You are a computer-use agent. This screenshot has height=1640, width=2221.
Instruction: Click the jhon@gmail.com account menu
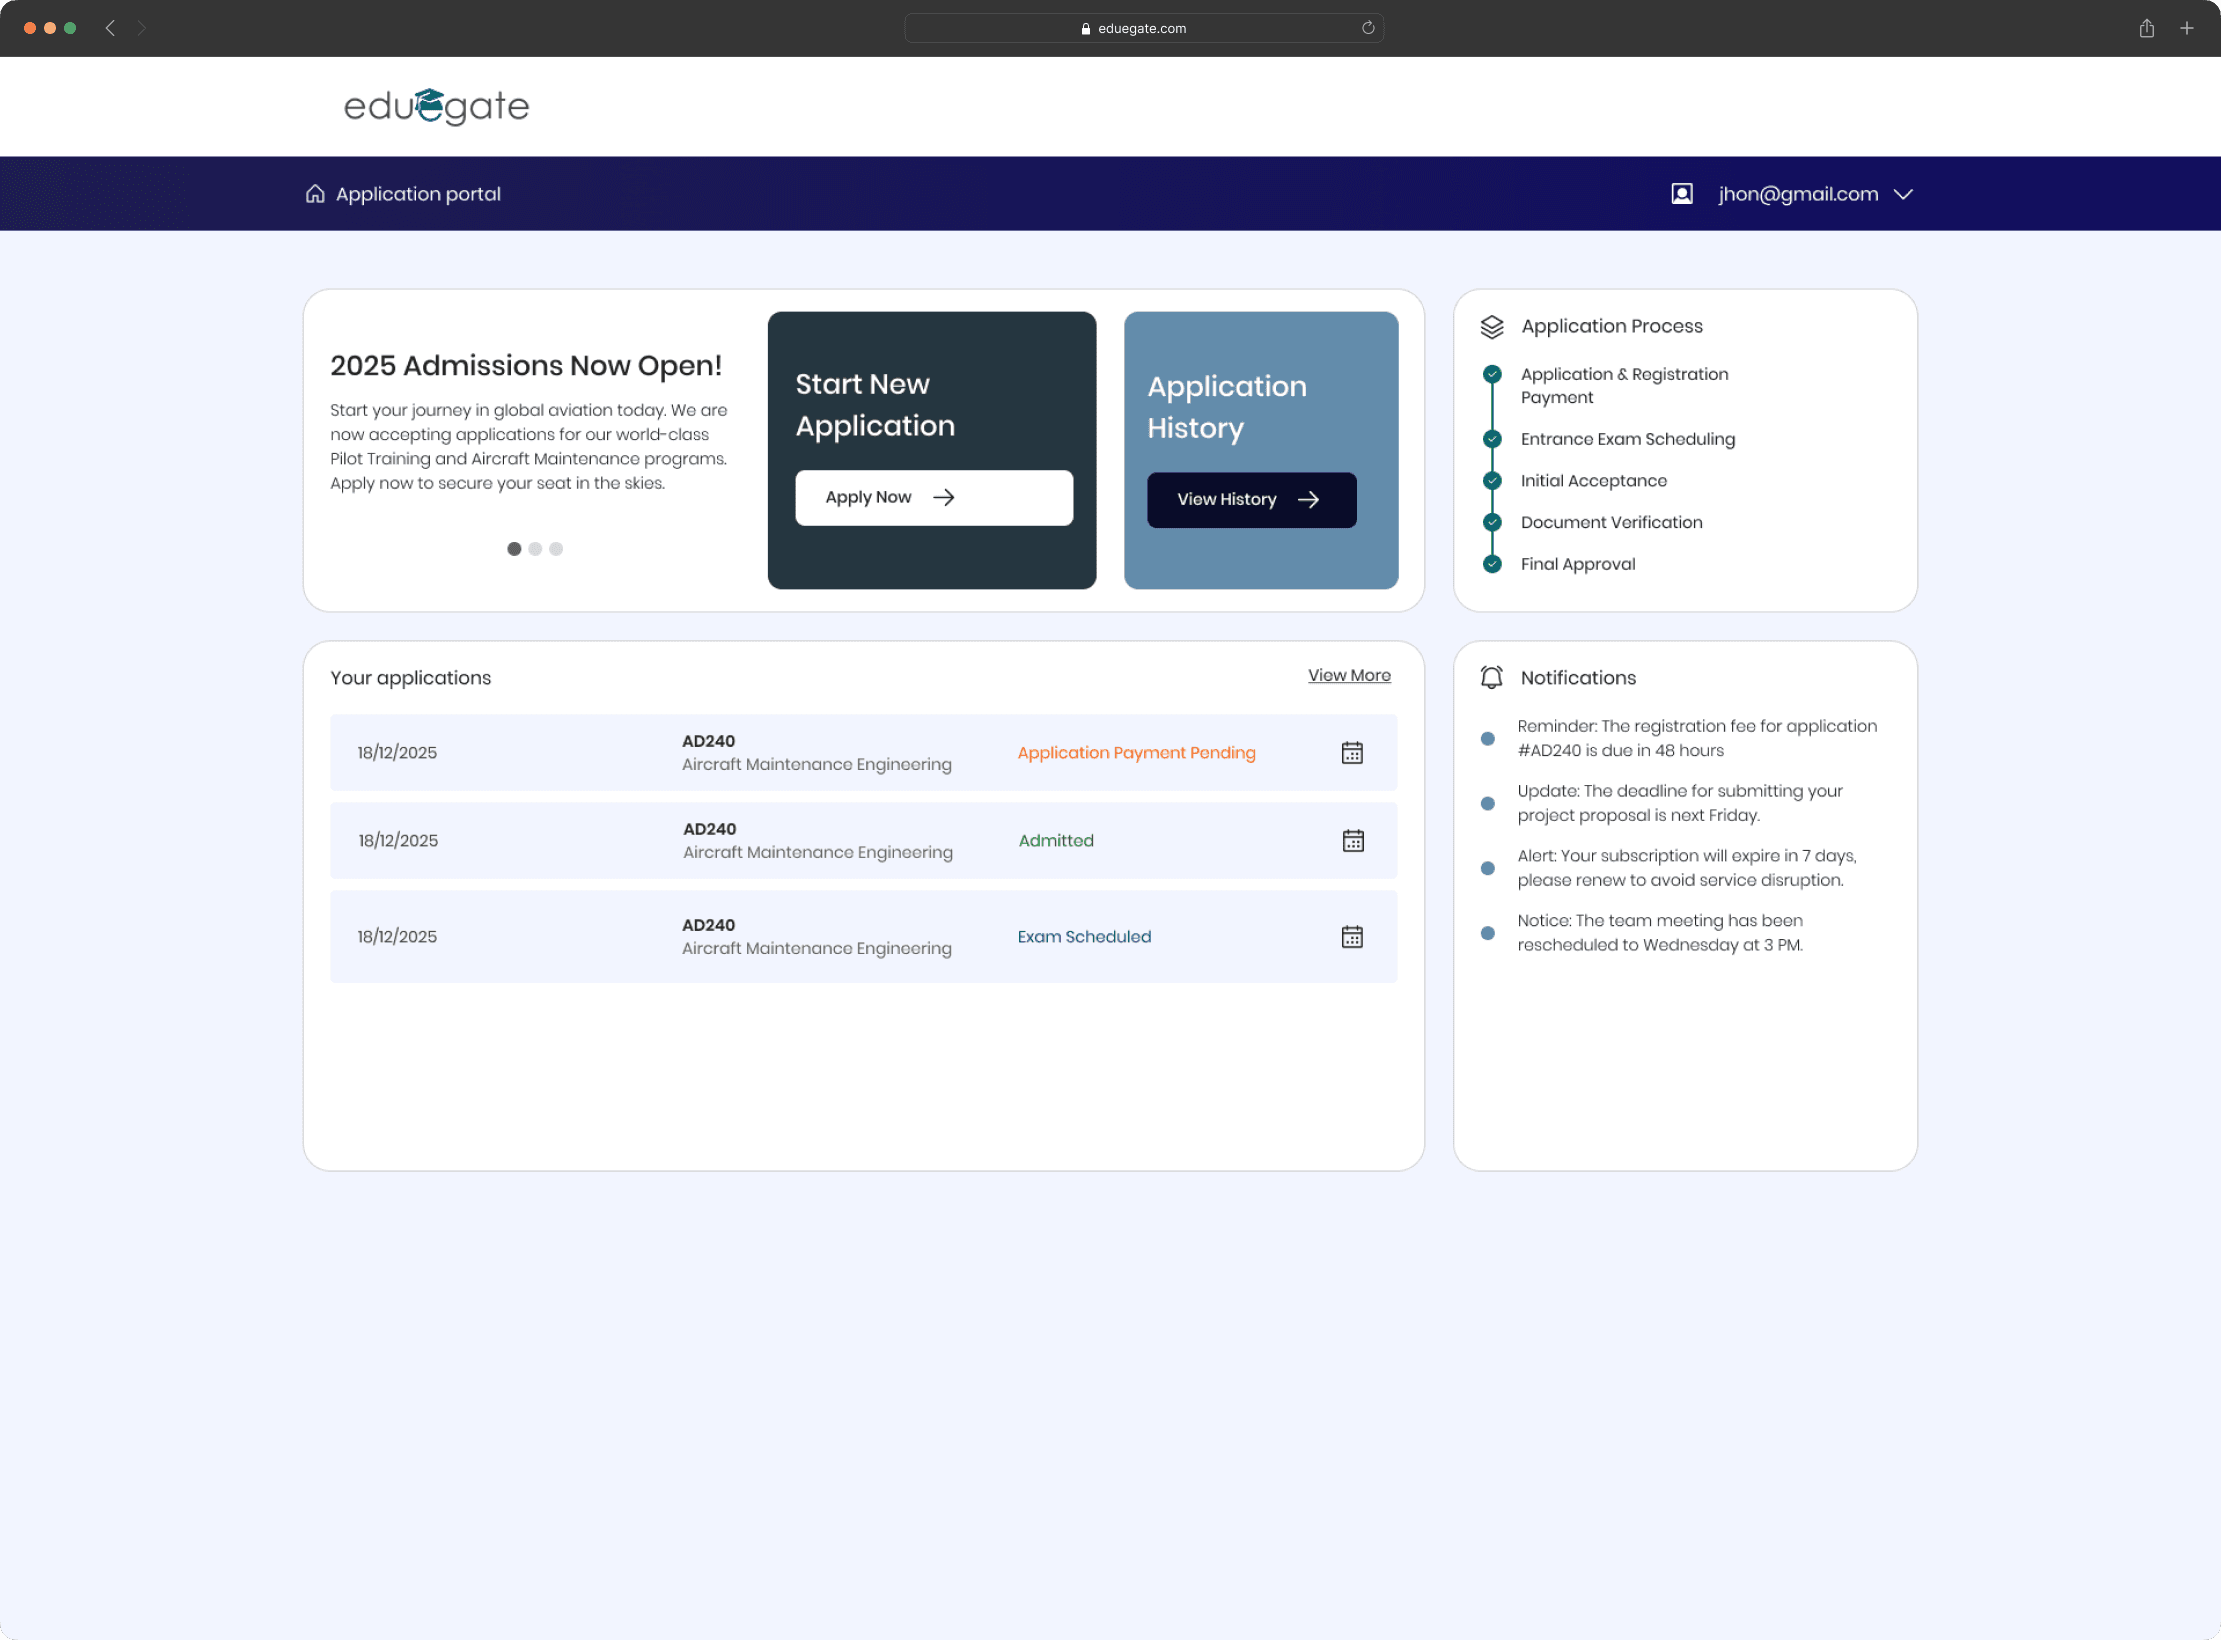[1797, 193]
